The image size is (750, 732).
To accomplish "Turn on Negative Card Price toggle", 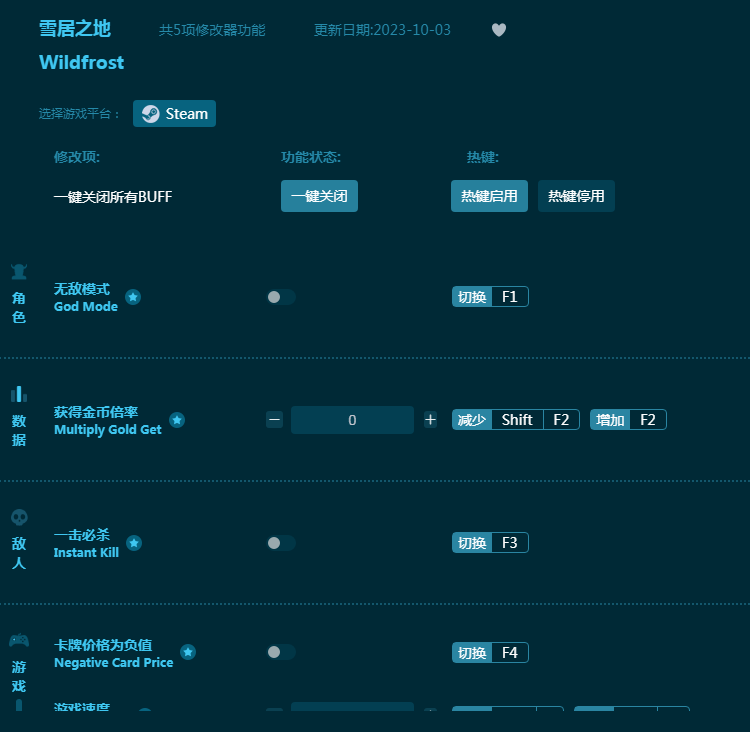I will pyautogui.click(x=281, y=652).
